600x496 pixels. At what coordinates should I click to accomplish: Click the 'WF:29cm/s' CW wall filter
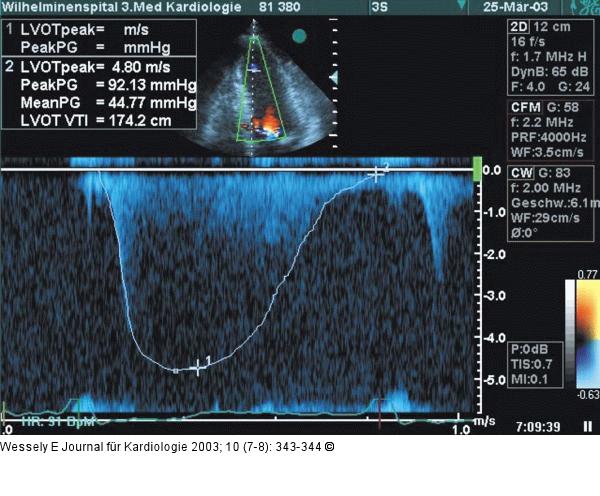(545, 218)
